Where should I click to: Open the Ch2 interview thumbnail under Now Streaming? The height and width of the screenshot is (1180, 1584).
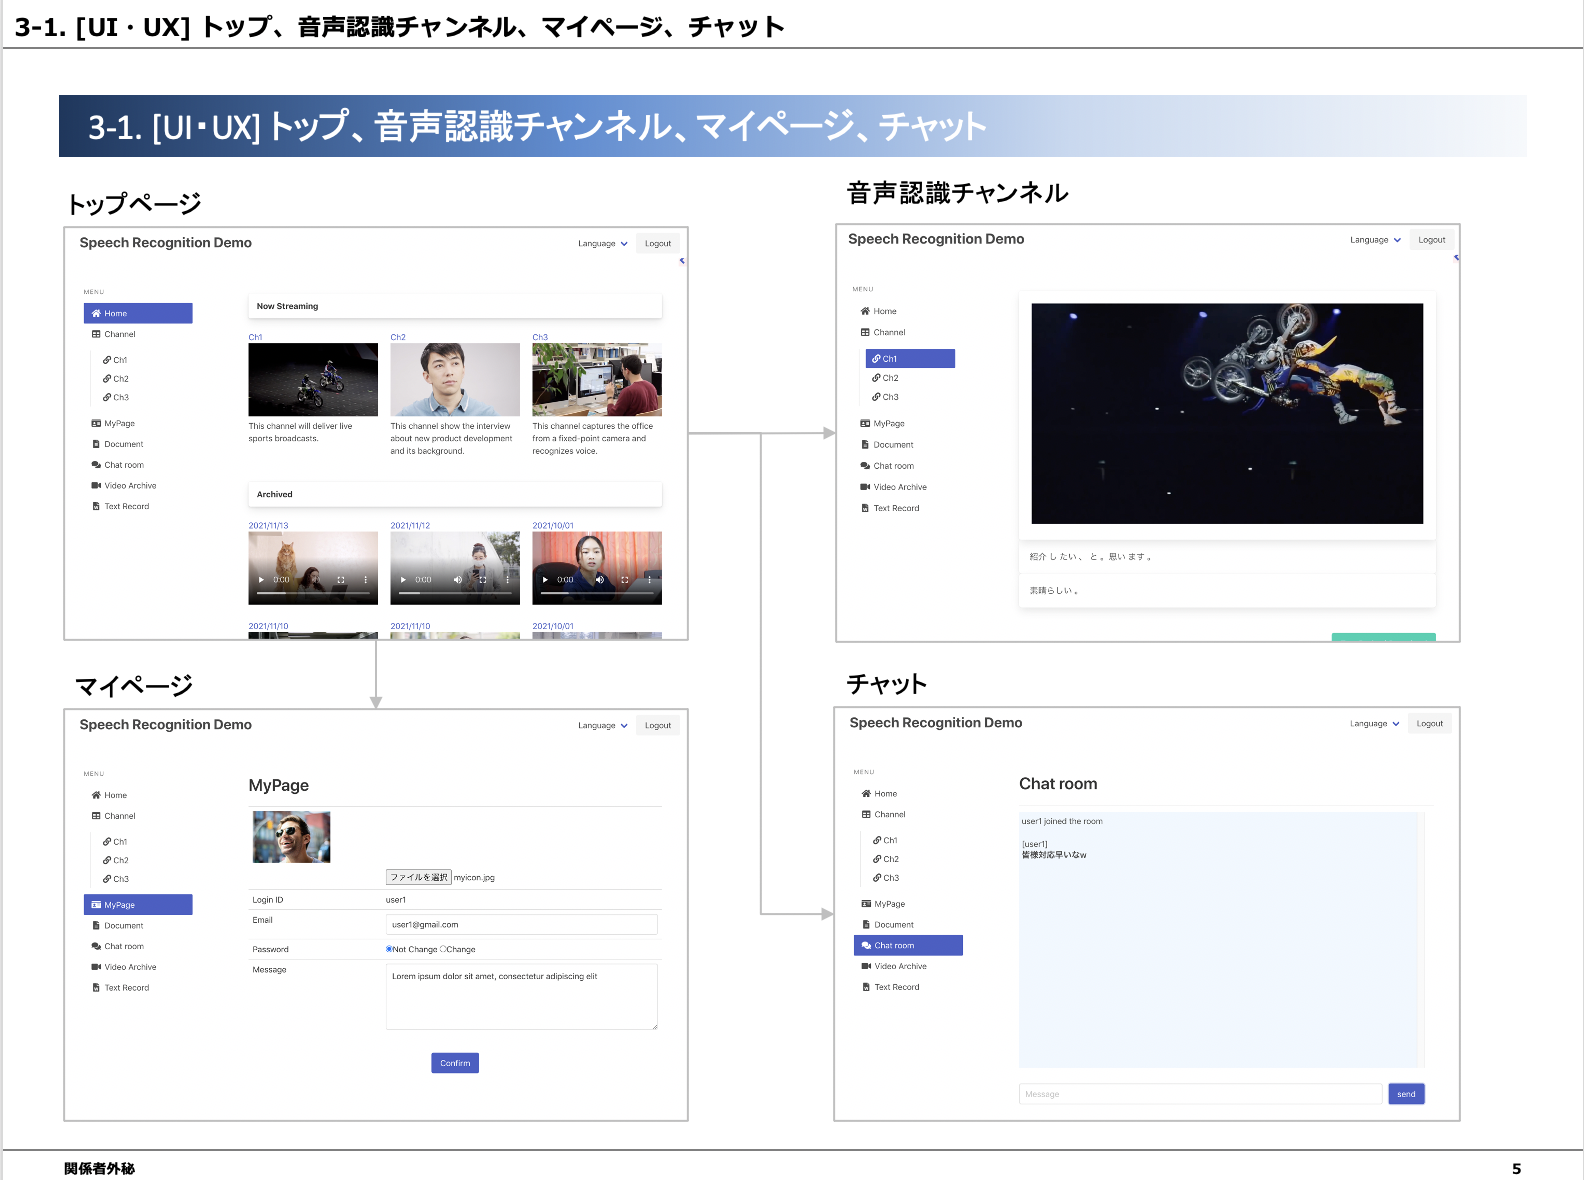[455, 380]
